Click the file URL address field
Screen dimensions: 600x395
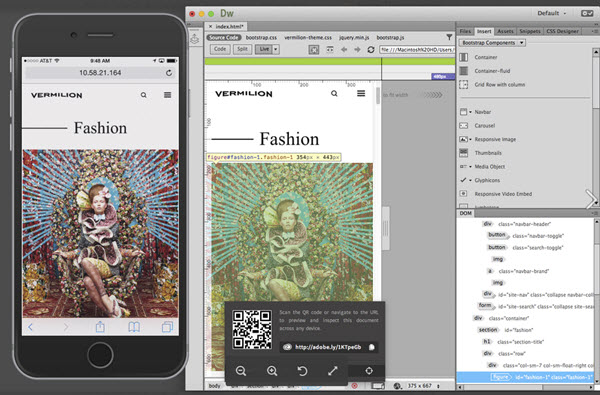[417, 49]
